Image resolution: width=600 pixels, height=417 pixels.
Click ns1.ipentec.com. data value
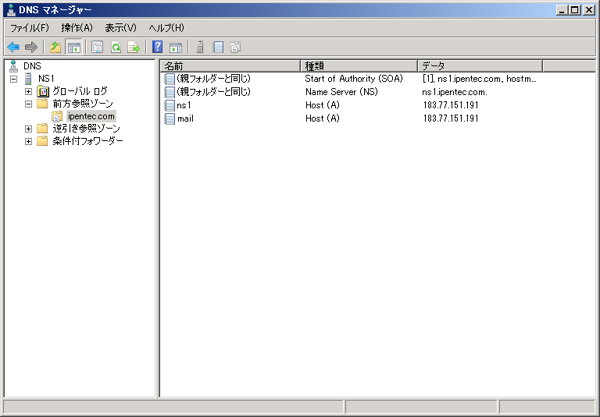click(455, 92)
